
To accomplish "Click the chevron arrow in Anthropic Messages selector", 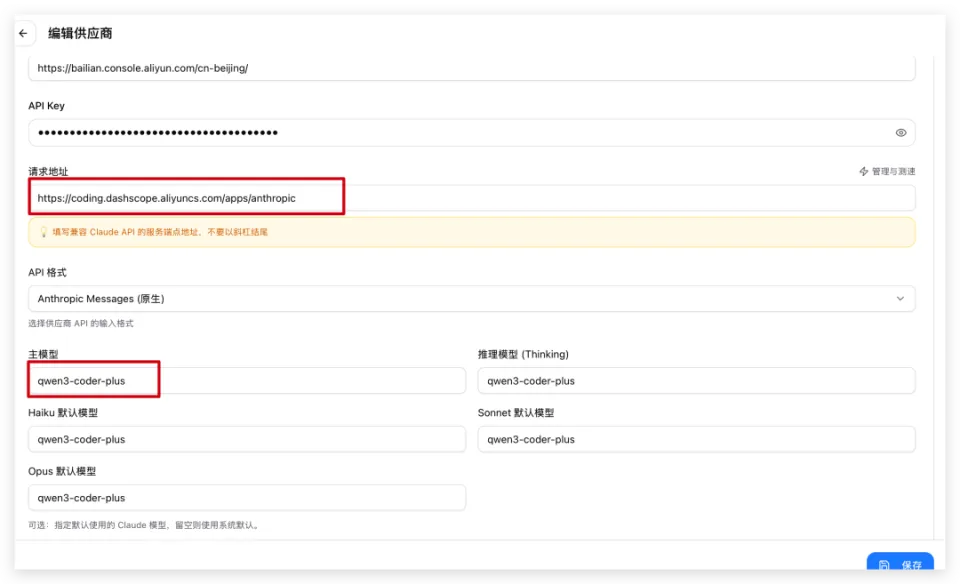I will coord(900,299).
